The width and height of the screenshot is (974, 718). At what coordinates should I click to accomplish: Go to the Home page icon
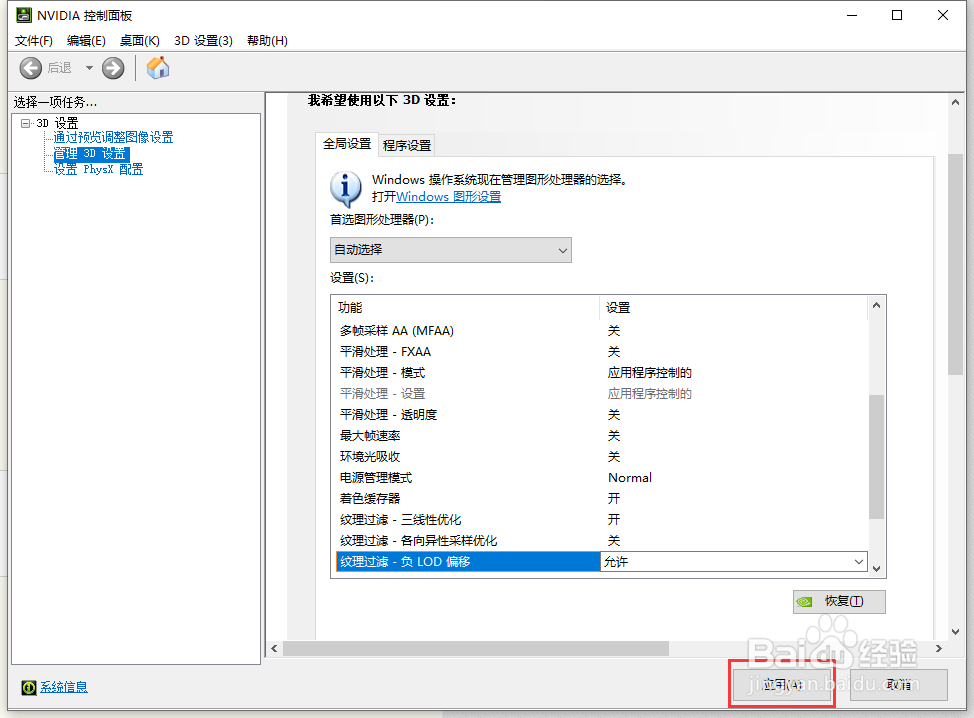(158, 68)
